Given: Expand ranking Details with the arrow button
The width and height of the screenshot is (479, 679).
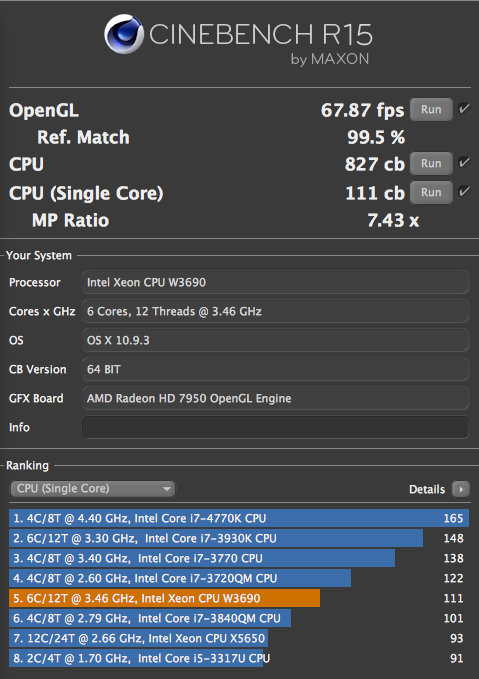Looking at the screenshot, I should 460,489.
